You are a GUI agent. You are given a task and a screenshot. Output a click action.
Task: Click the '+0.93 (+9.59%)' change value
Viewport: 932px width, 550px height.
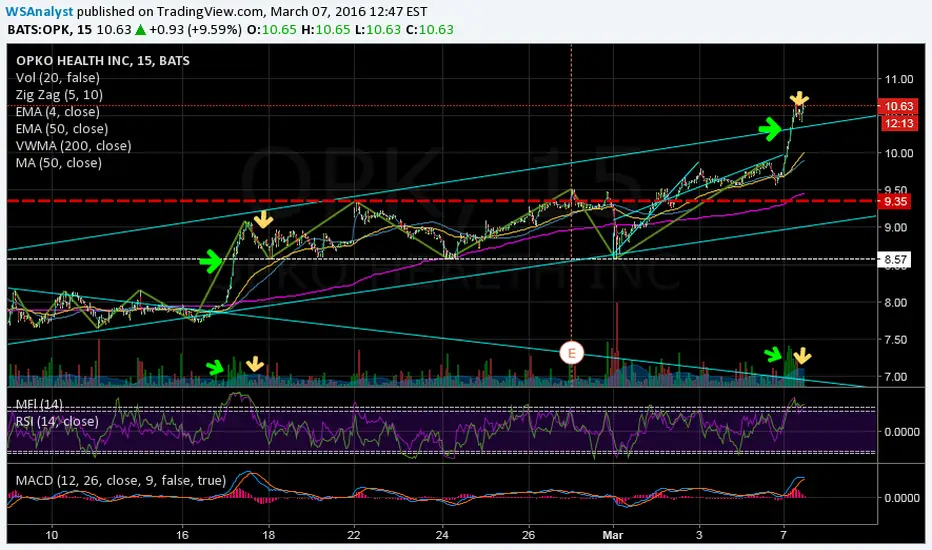[x=196, y=30]
